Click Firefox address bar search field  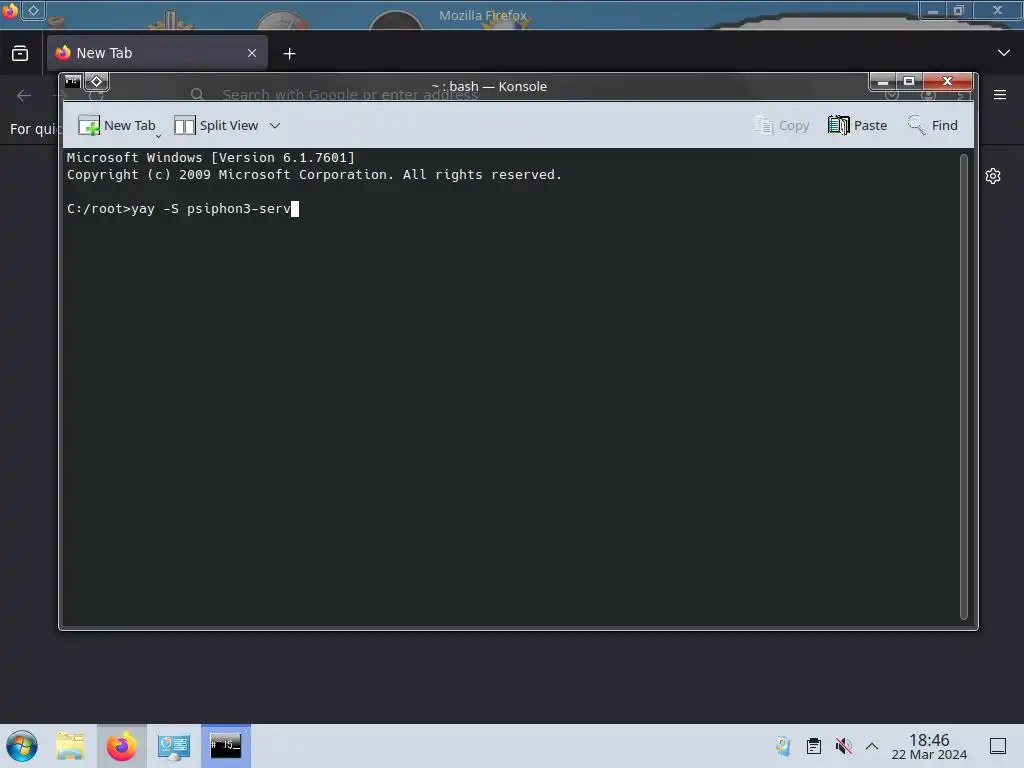coord(349,95)
